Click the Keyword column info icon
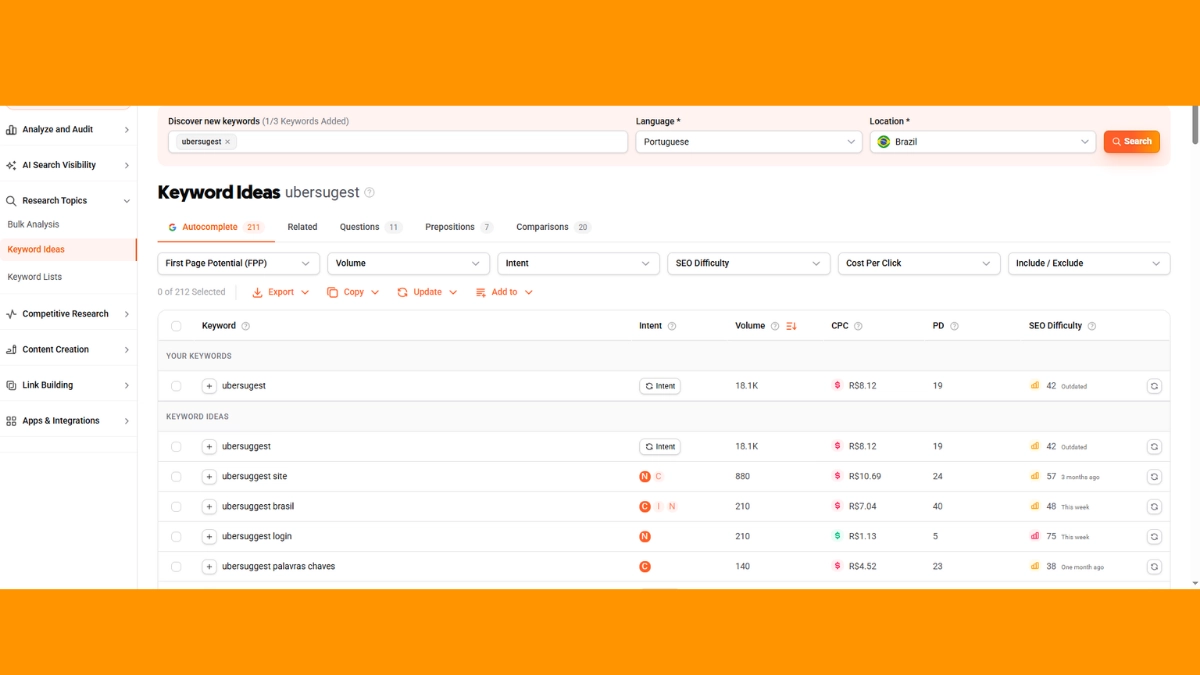Viewport: 1200px width, 675px height. 246,326
